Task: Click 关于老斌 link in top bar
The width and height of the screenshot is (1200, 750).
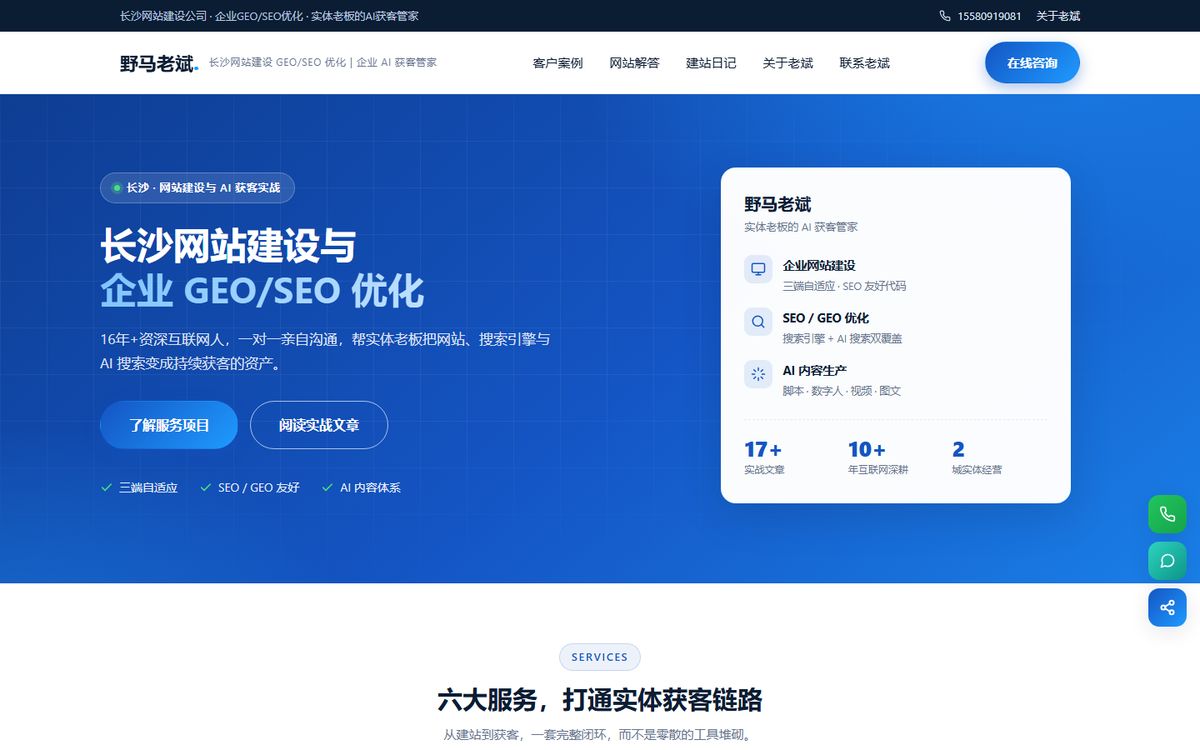Action: click(1058, 16)
